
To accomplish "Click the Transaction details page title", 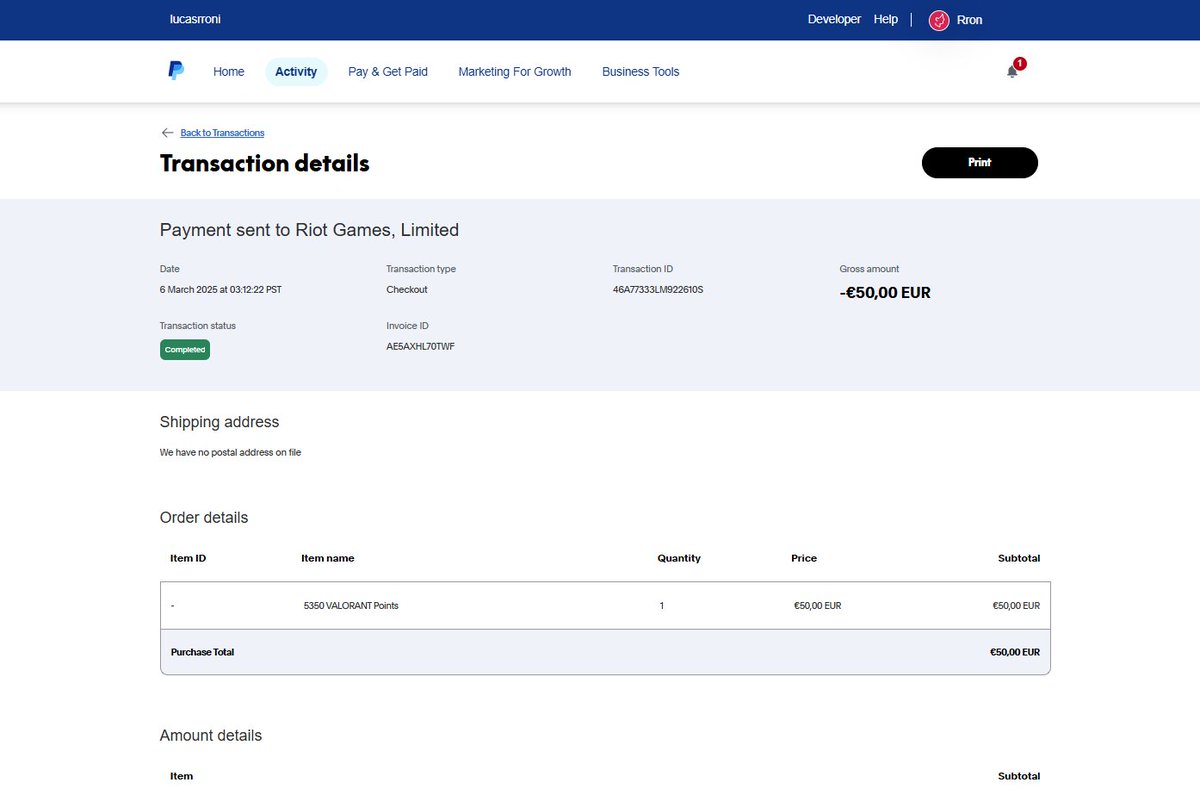I will point(265,163).
